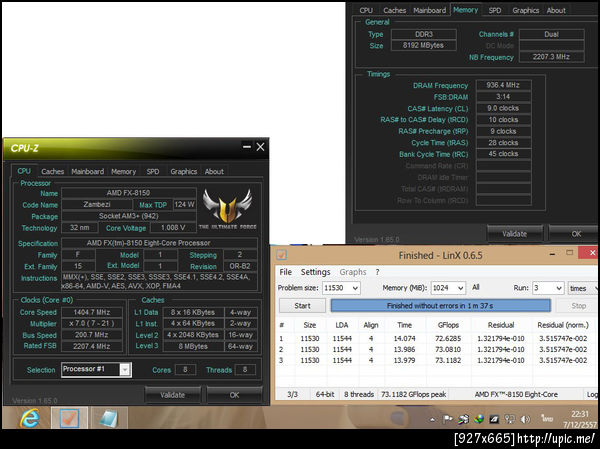600x449 pixels.
Task: Switch to Caches tab in front CPU-Z
Action: pyautogui.click(x=52, y=171)
